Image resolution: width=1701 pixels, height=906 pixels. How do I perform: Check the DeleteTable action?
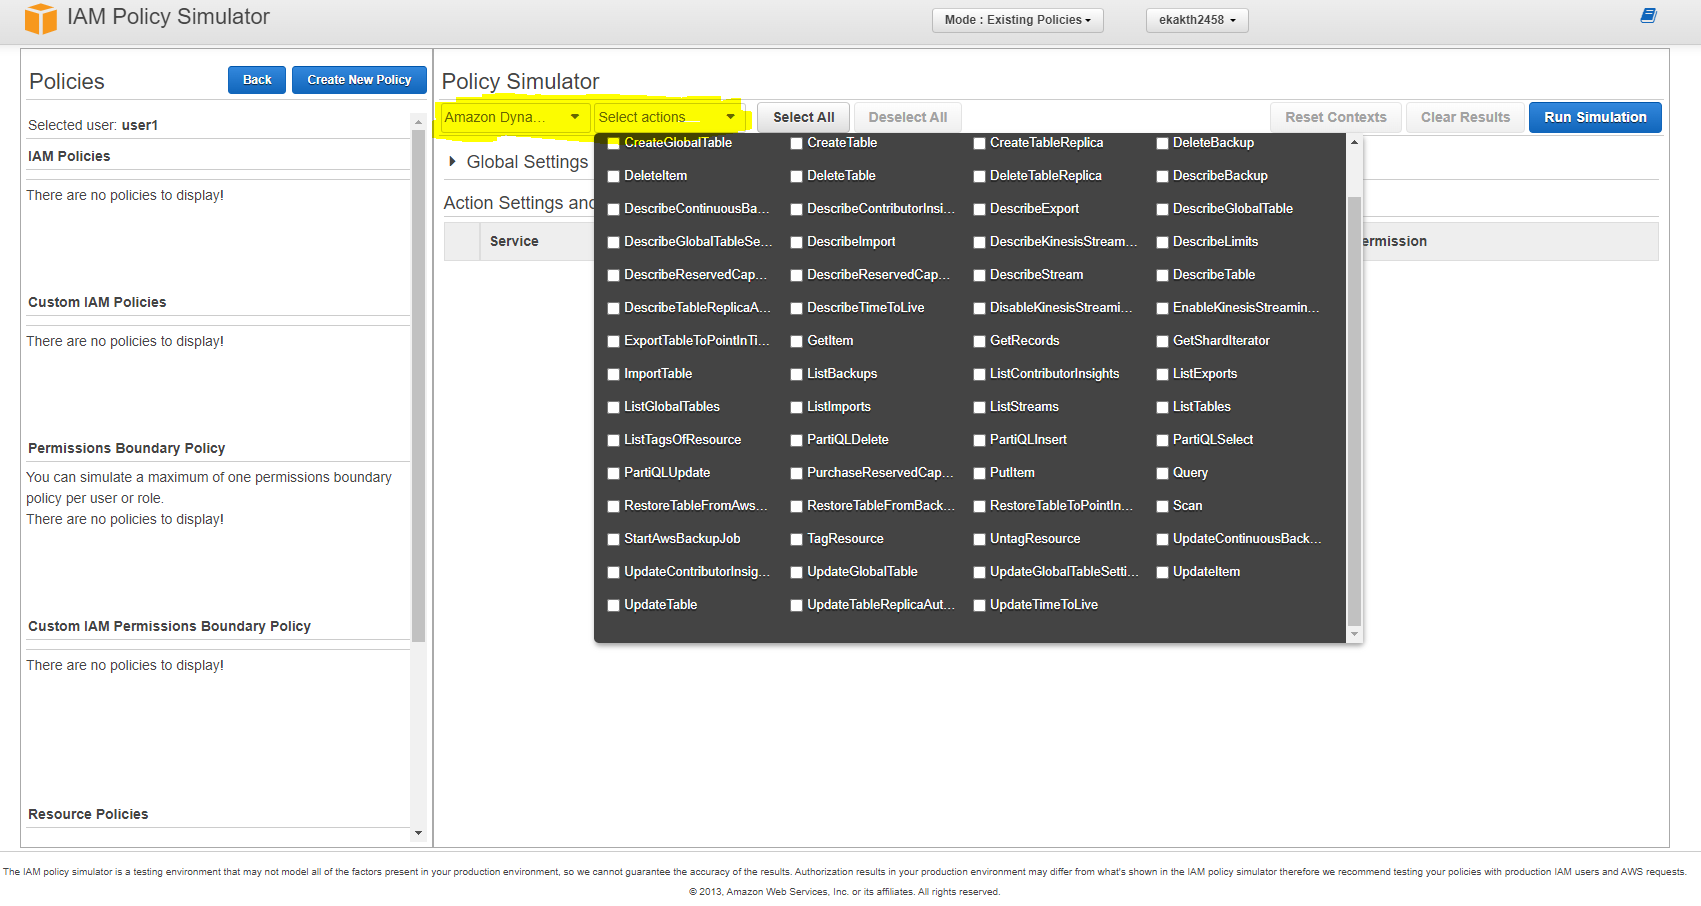click(x=797, y=177)
